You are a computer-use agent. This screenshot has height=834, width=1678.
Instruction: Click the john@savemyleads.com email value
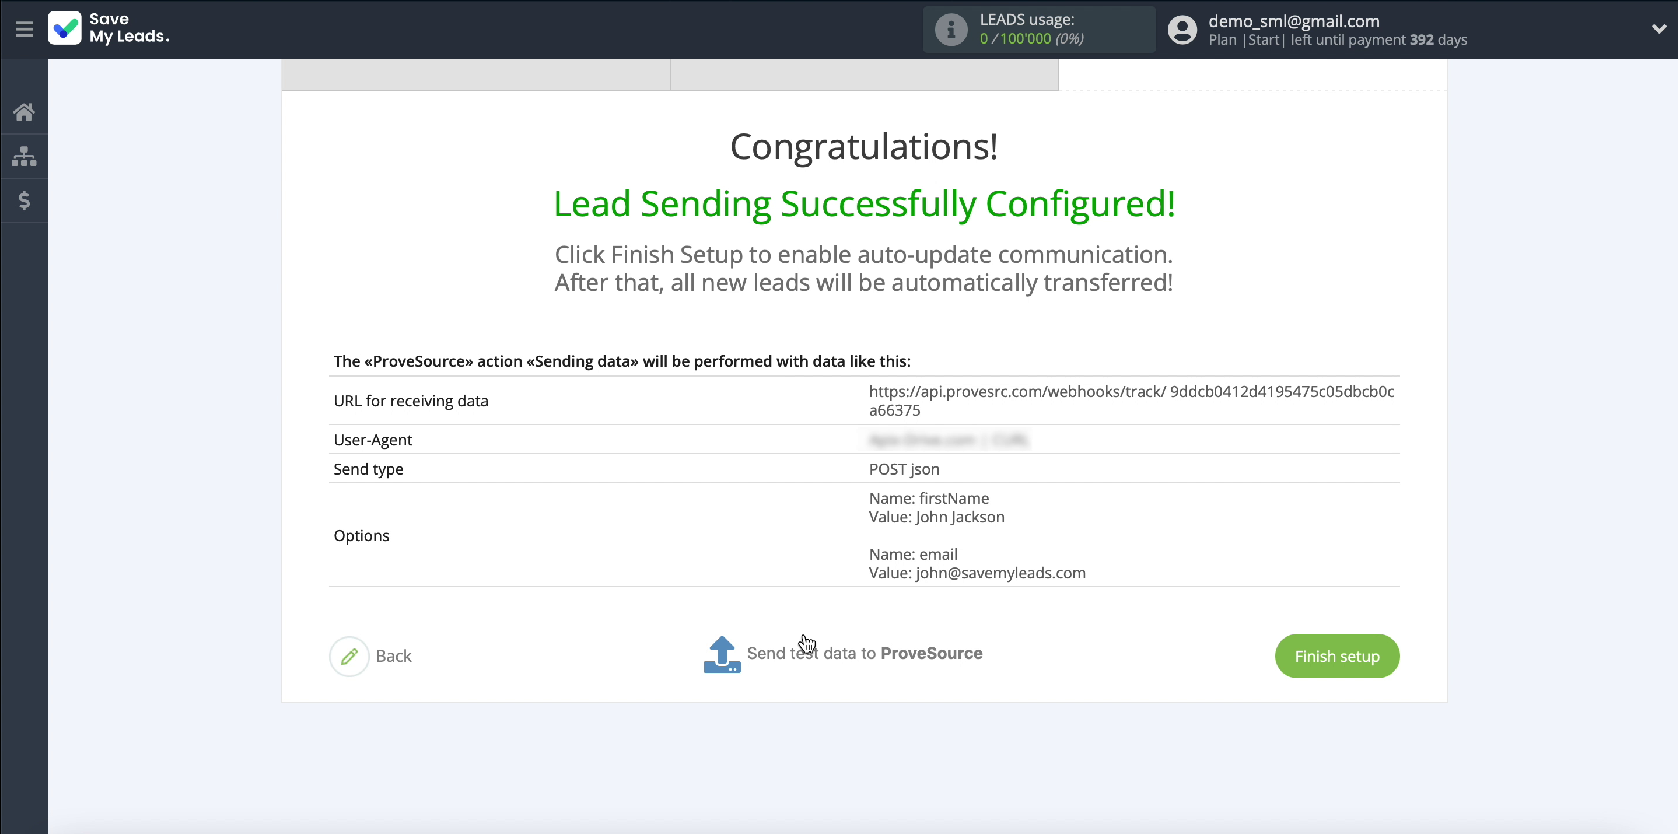[1000, 573]
